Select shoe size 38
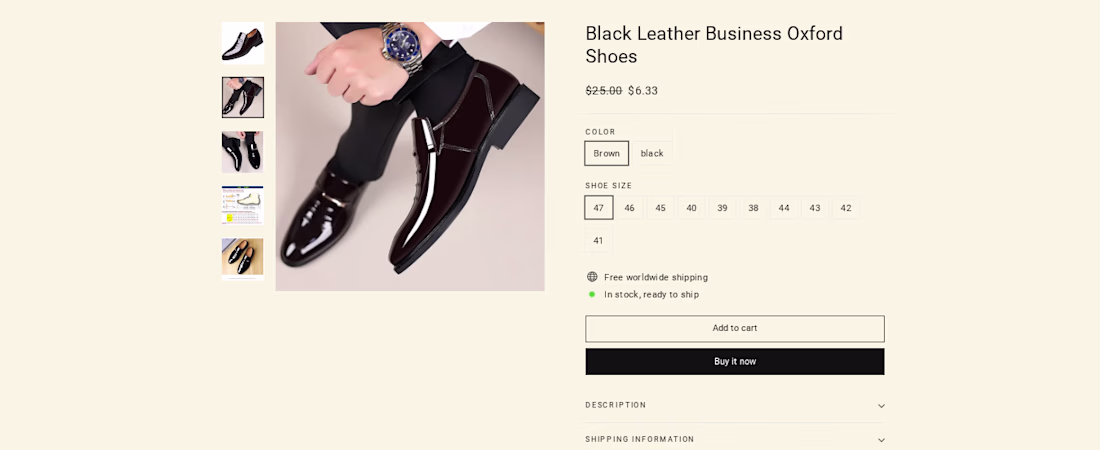Image resolution: width=1100 pixels, height=450 pixels. [753, 208]
